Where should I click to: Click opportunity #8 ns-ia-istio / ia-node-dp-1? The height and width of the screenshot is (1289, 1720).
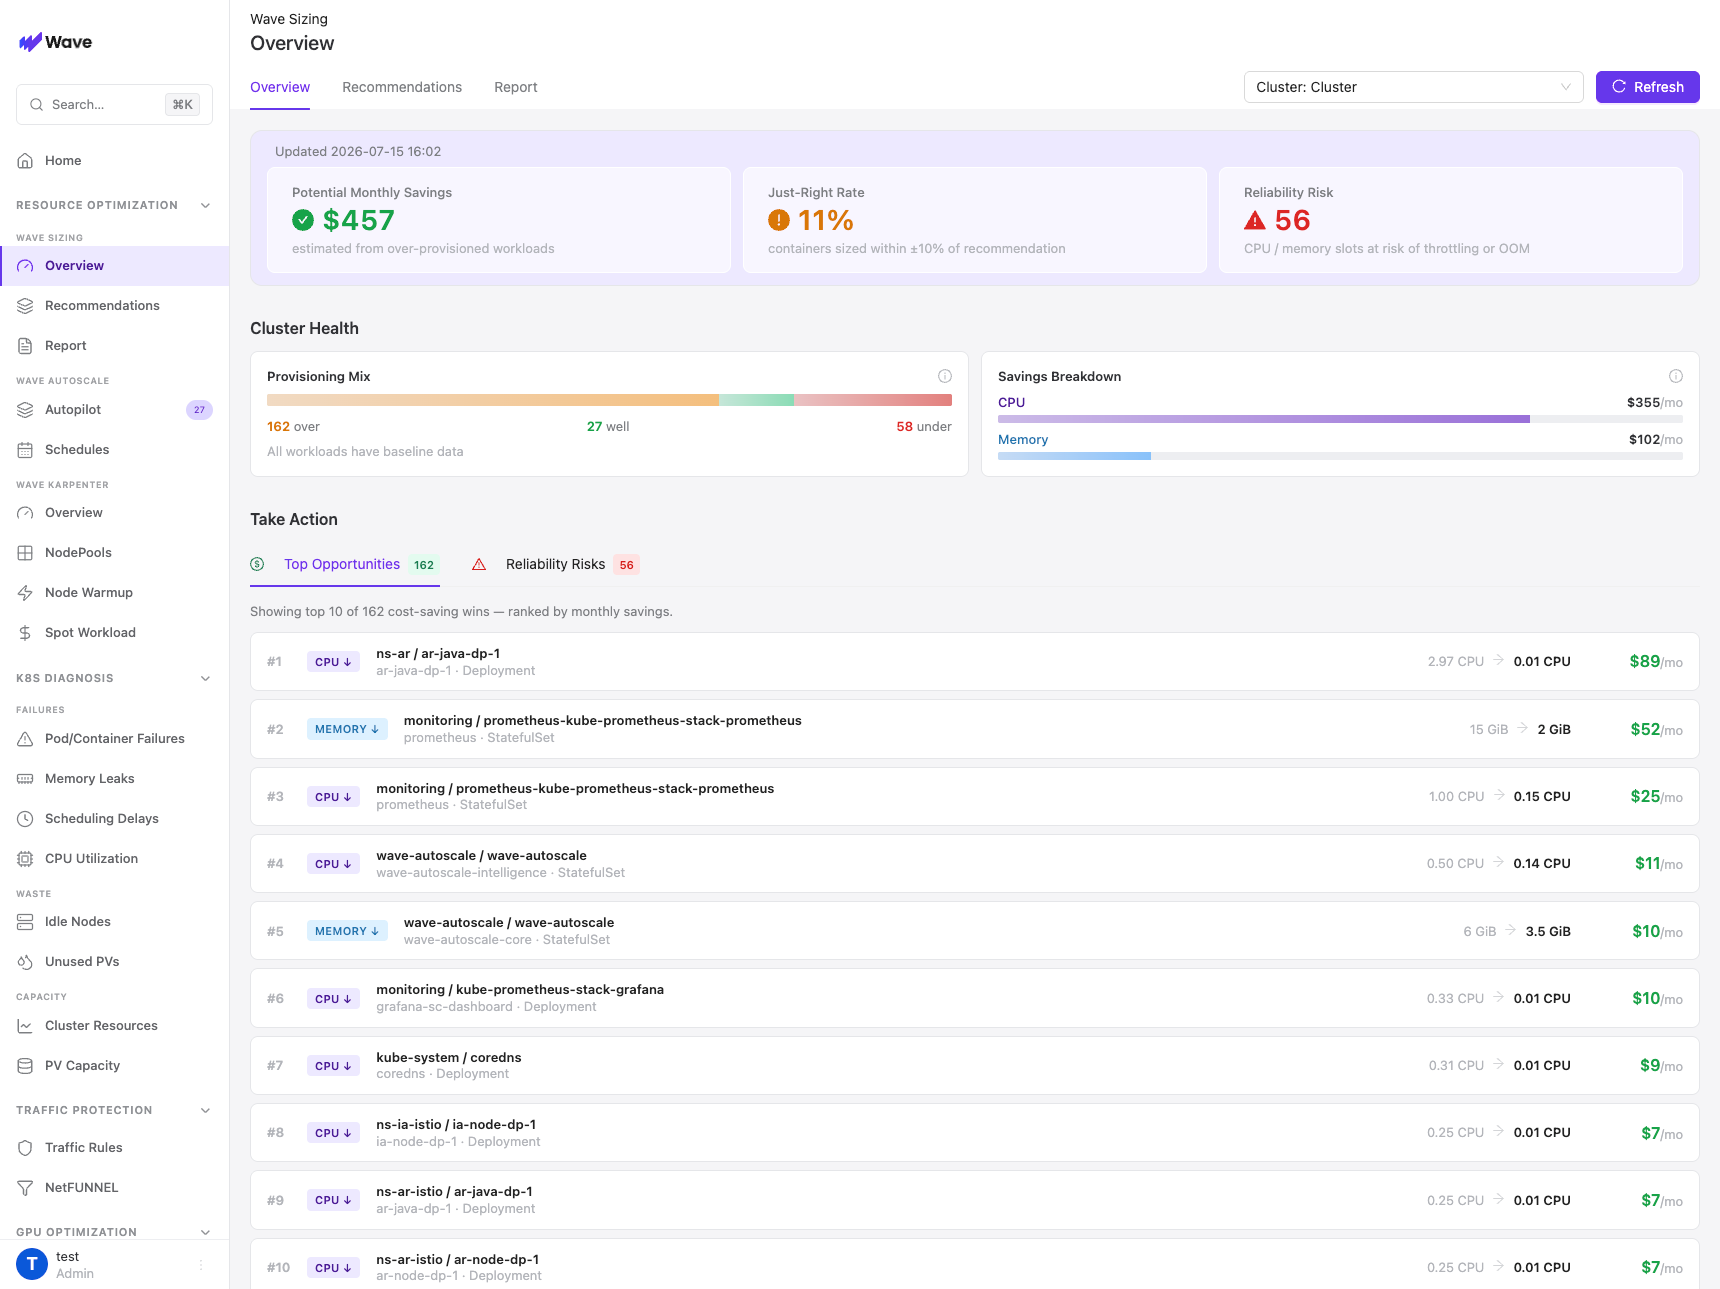pyautogui.click(x=974, y=1133)
